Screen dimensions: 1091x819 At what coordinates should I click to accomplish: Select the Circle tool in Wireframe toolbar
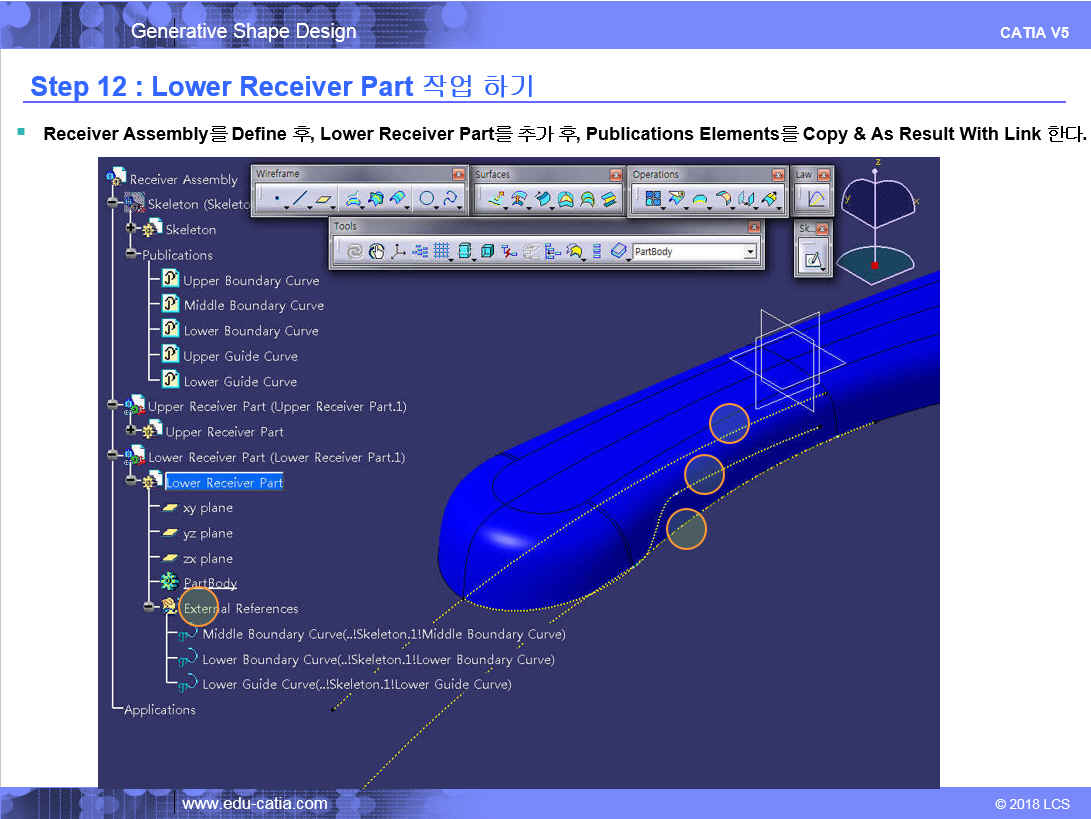coord(427,199)
